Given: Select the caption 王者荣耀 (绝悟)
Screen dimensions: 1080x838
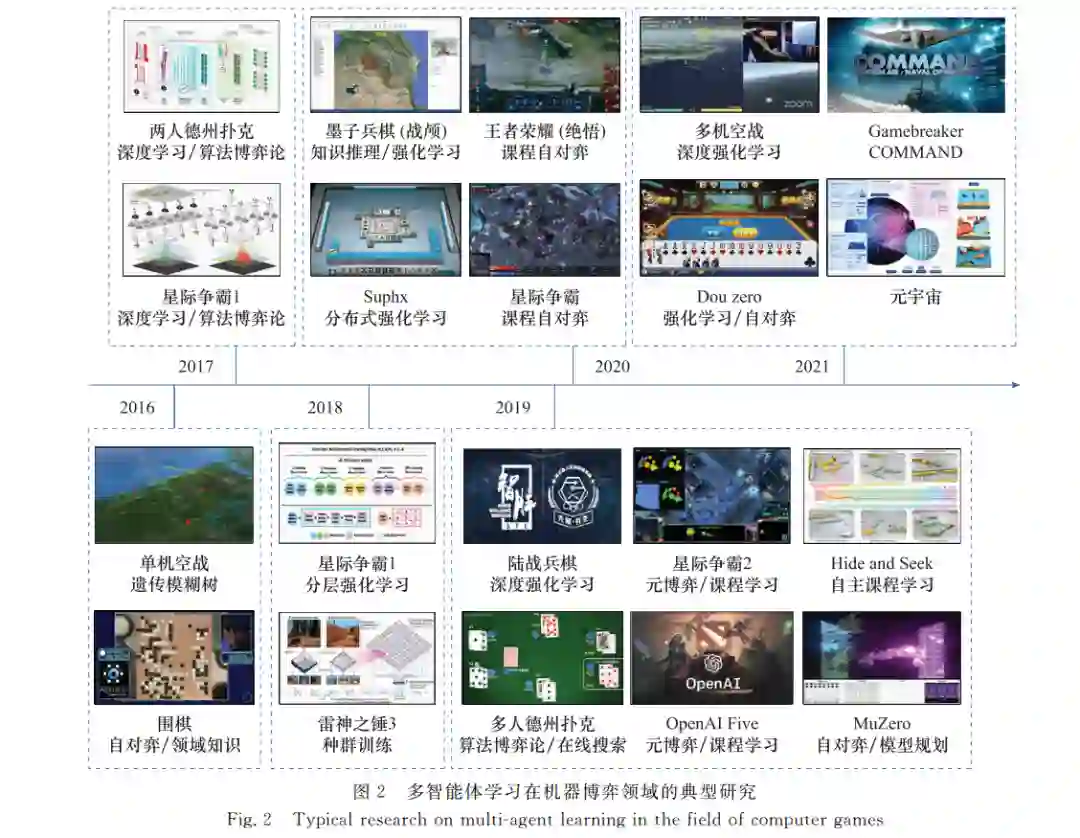Looking at the screenshot, I should tap(544, 131).
